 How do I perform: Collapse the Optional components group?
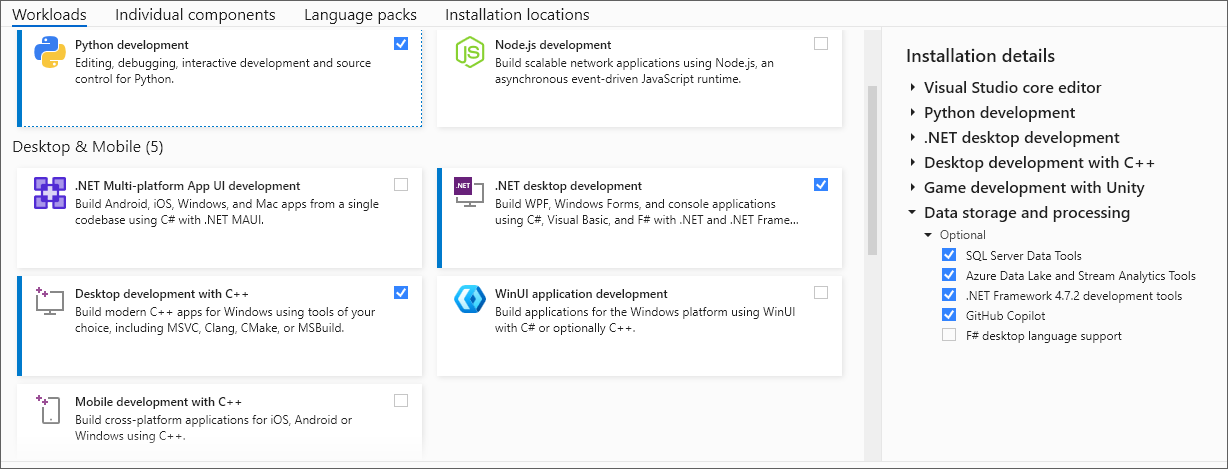tap(929, 235)
